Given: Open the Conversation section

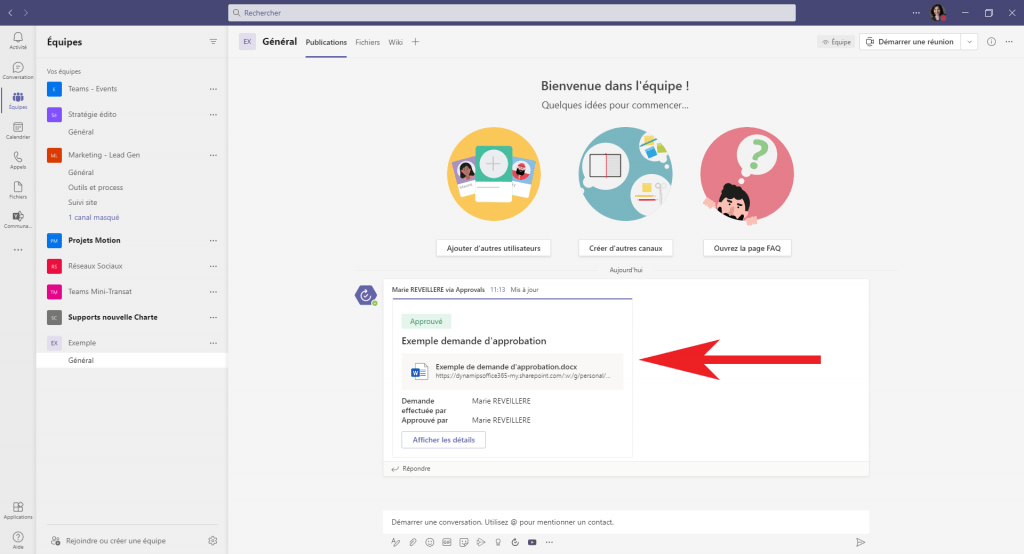Looking at the screenshot, I should (x=18, y=71).
